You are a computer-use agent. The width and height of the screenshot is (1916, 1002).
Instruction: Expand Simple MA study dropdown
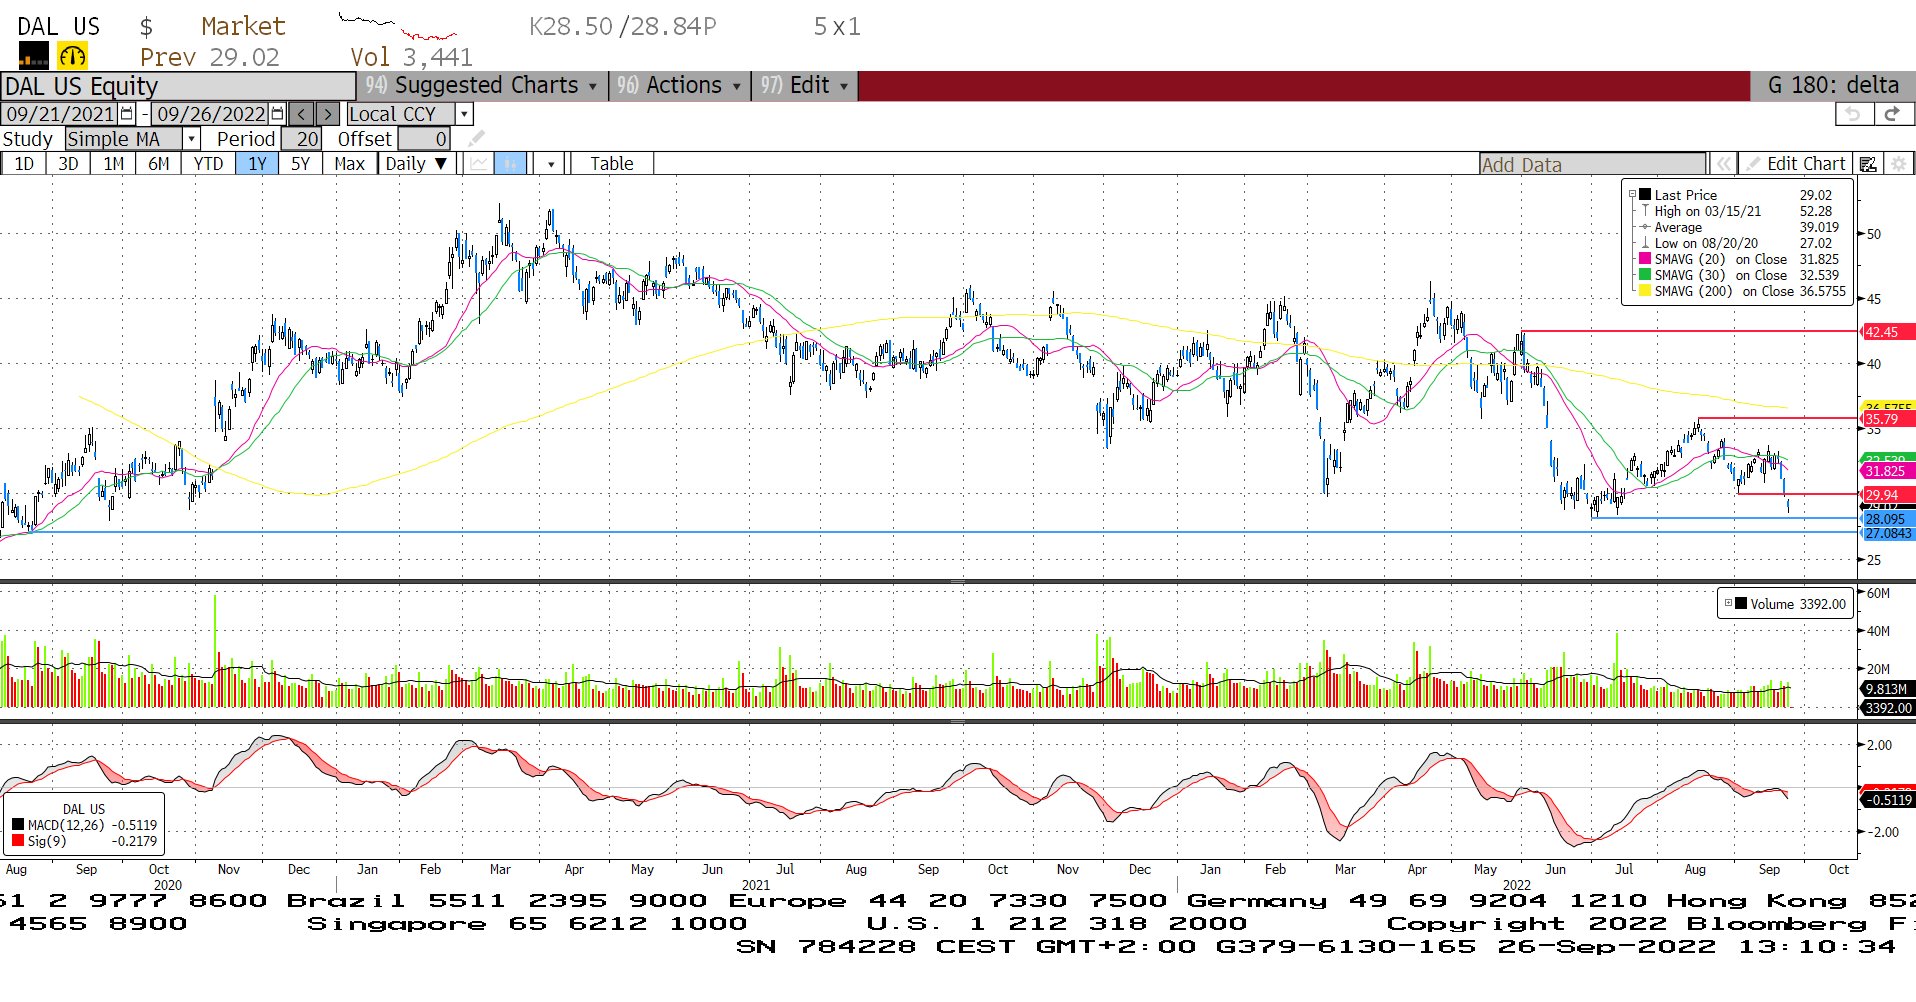tap(191, 139)
